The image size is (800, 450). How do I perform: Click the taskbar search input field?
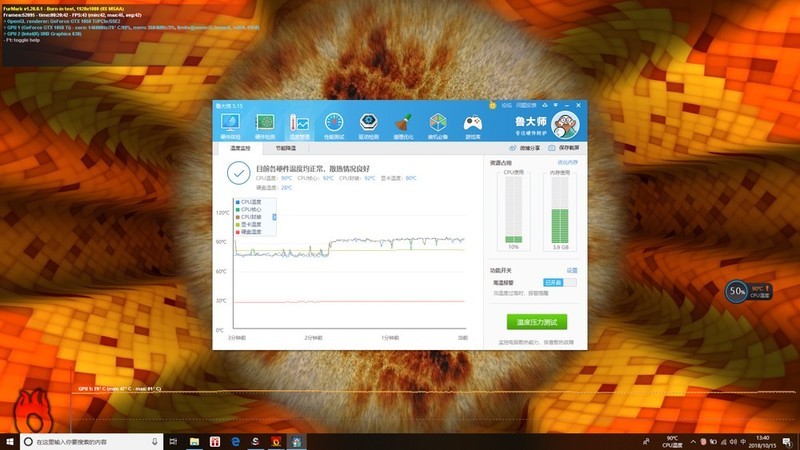point(92,442)
